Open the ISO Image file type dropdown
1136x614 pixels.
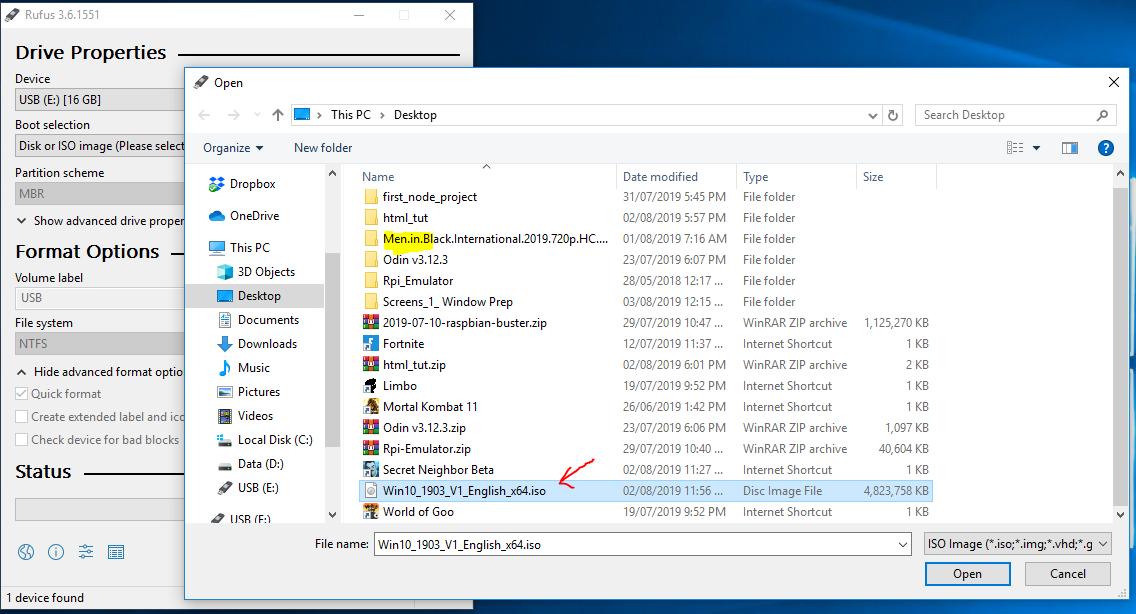click(x=1018, y=544)
